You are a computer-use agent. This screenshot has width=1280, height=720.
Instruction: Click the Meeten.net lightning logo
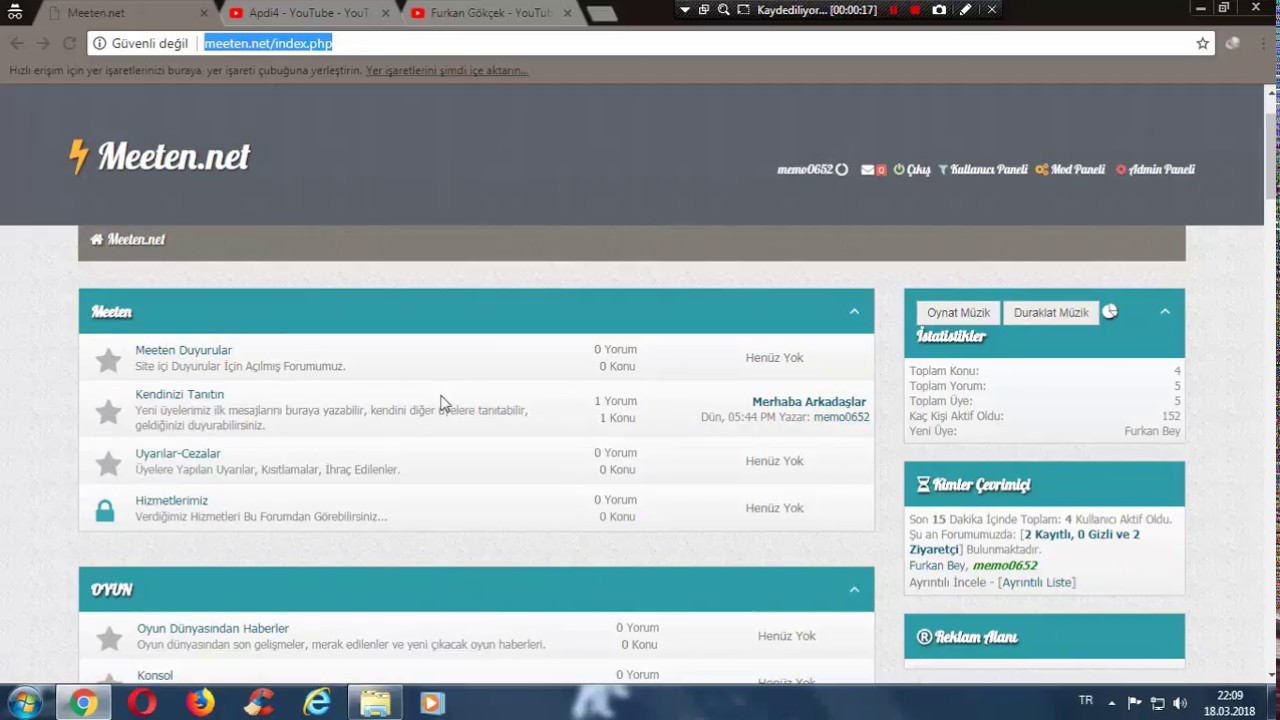pyautogui.click(x=159, y=157)
